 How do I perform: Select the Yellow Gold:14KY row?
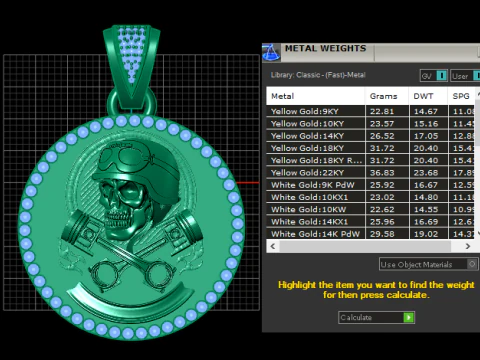tap(371, 136)
